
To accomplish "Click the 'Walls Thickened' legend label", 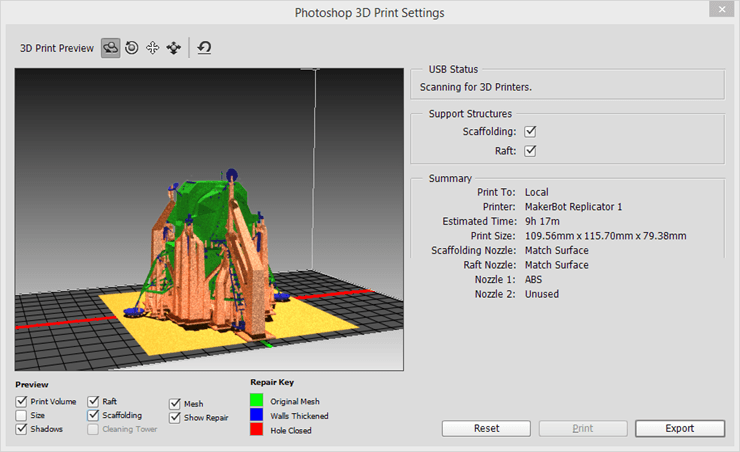I will coord(299,416).
